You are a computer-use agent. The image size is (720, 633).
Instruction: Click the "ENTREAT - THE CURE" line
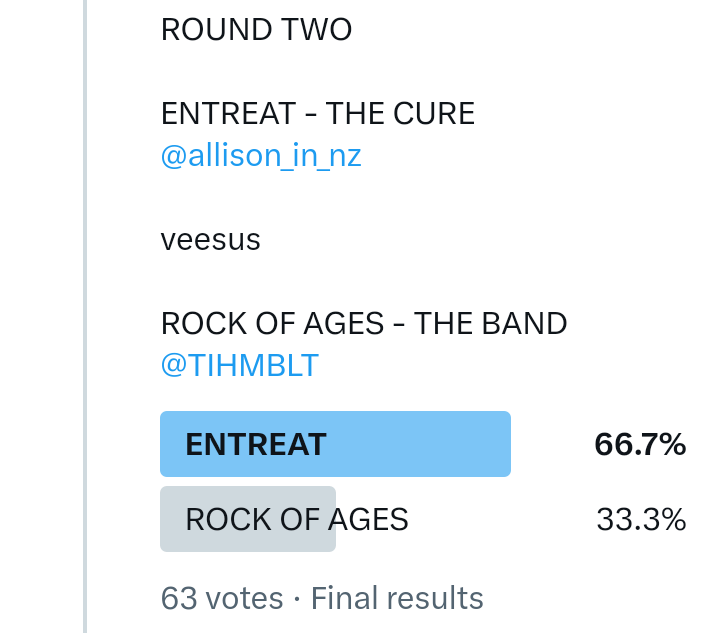point(317,114)
